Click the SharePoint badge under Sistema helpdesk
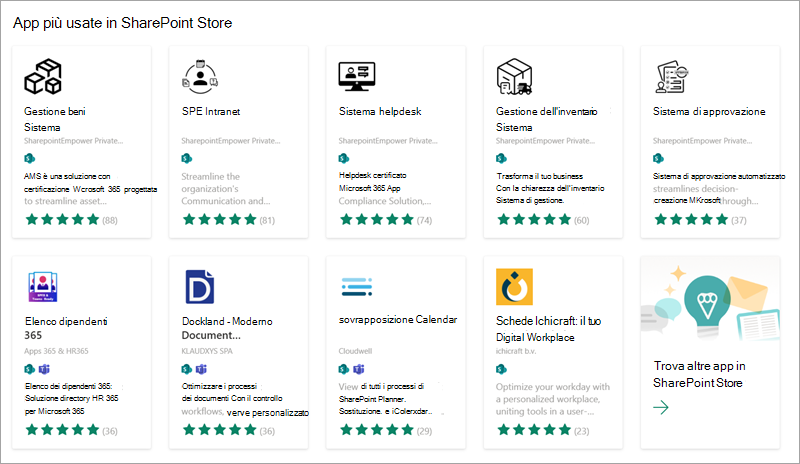Screen dimensions: 800x464 [x=344, y=158]
